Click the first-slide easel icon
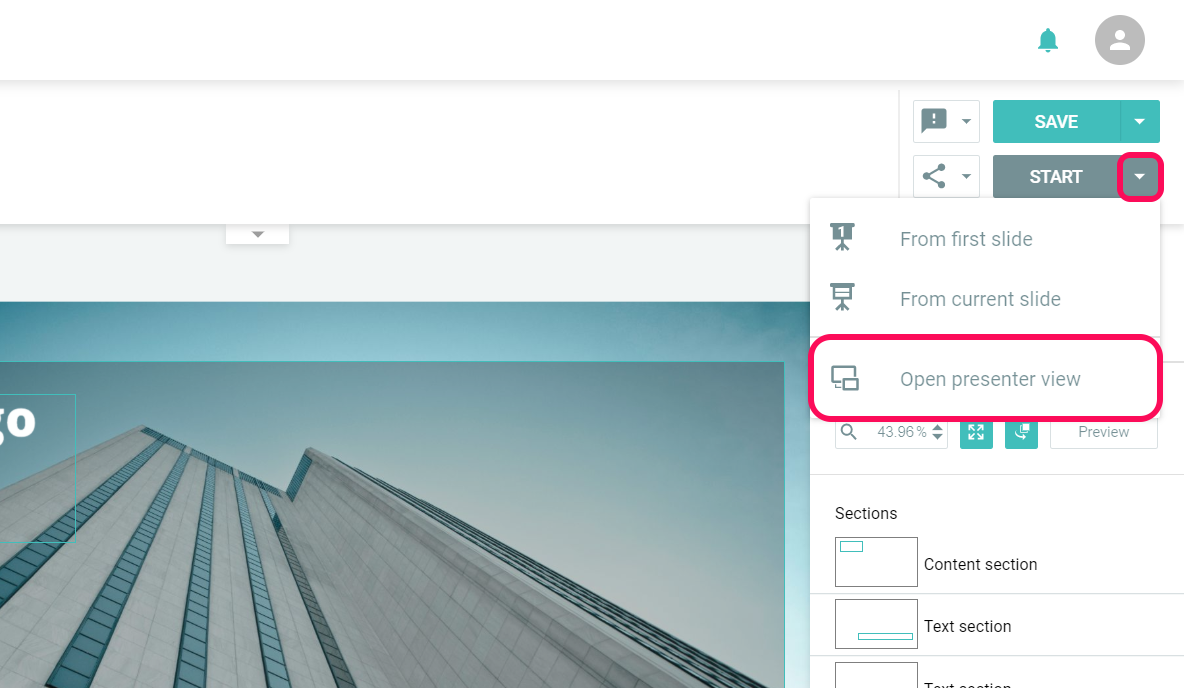This screenshot has width=1184, height=688. (842, 237)
